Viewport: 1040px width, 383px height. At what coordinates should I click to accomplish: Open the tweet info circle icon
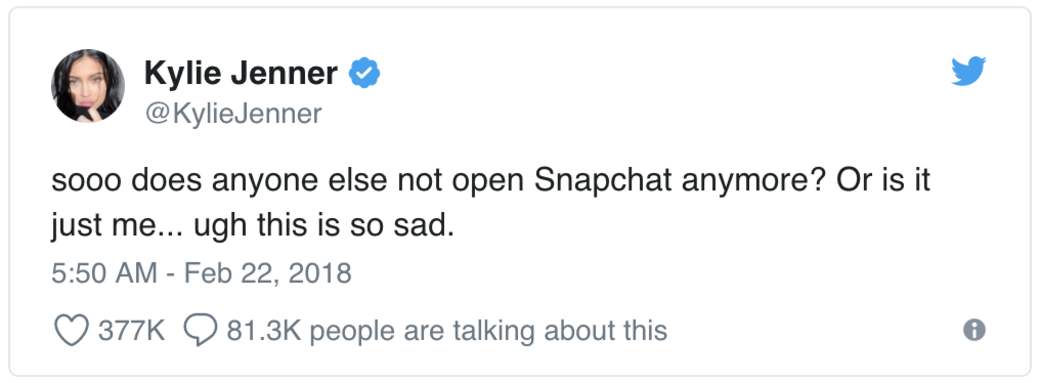(974, 330)
